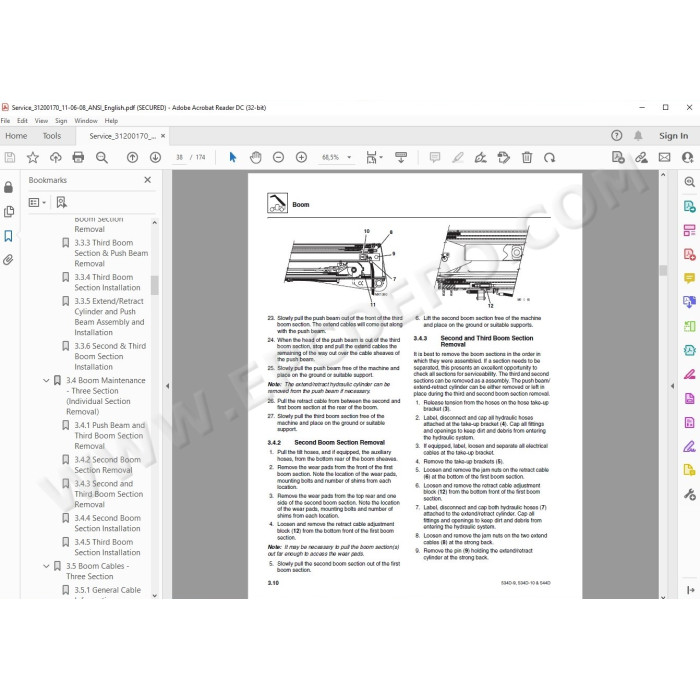Collapse the 3.4 Boom Maintenance bookmark
Viewport: 700px width, 700px height.
(x=46, y=380)
